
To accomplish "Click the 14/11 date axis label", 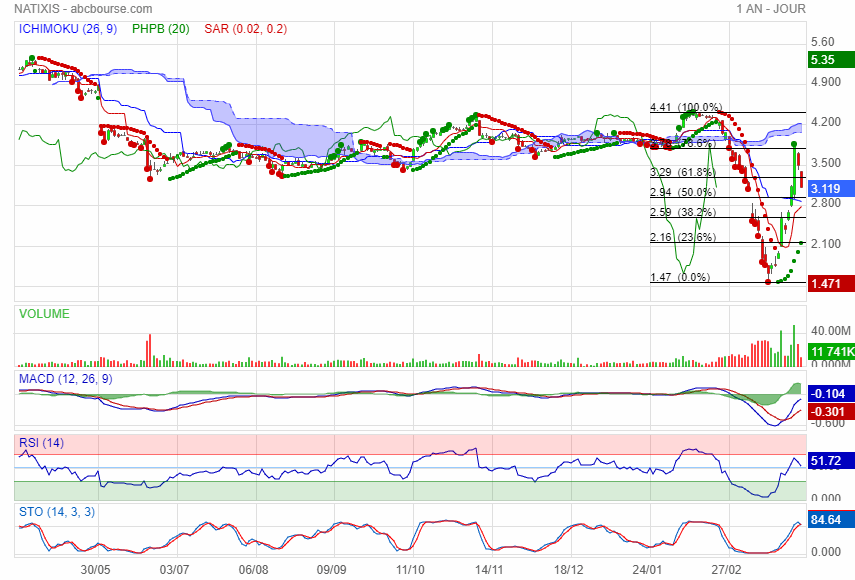I will pyautogui.click(x=489, y=570).
